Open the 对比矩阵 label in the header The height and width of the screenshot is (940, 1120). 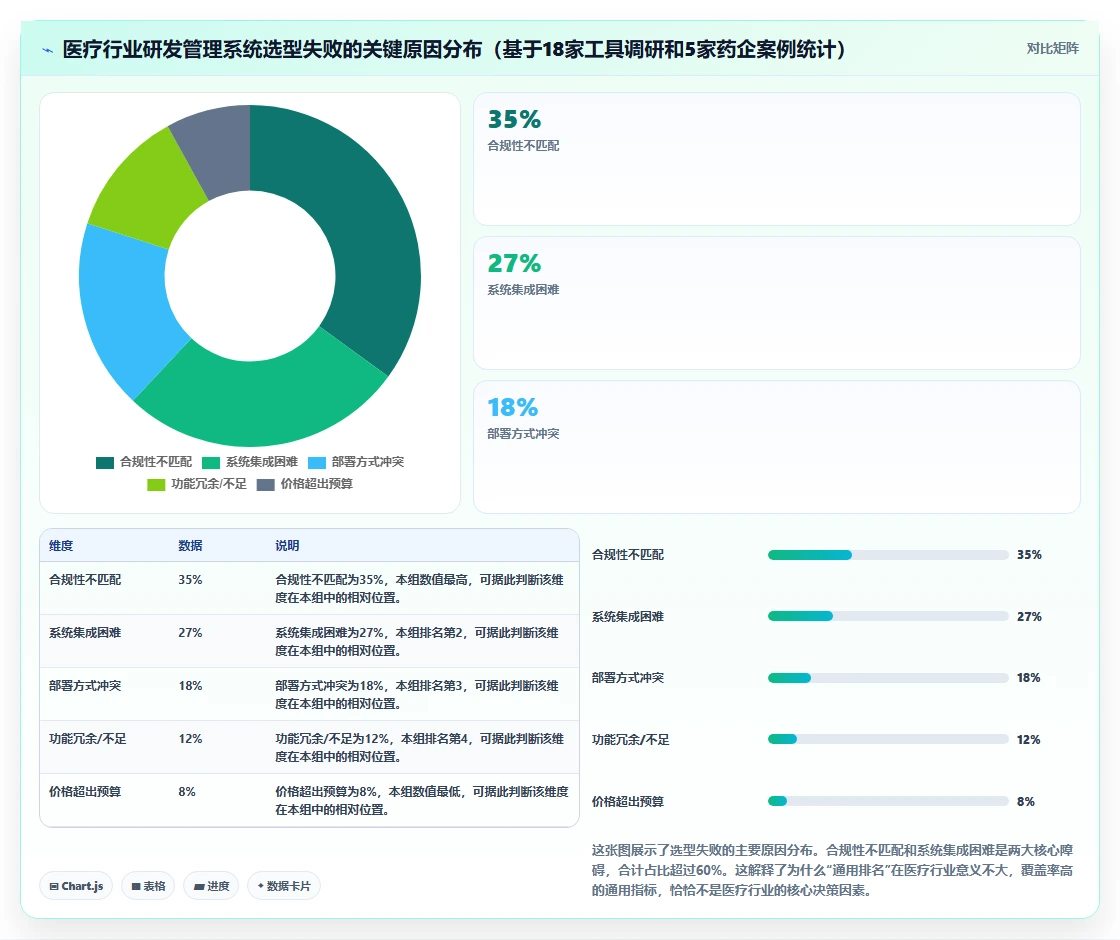coord(1052,49)
